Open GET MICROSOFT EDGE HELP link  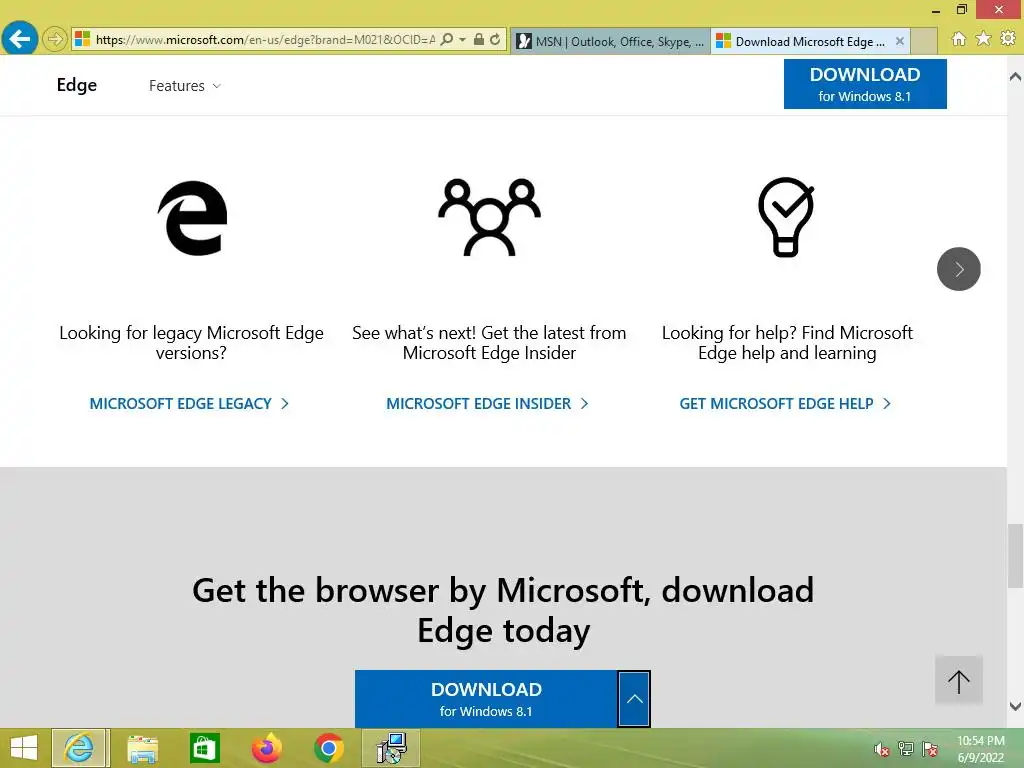coord(785,404)
